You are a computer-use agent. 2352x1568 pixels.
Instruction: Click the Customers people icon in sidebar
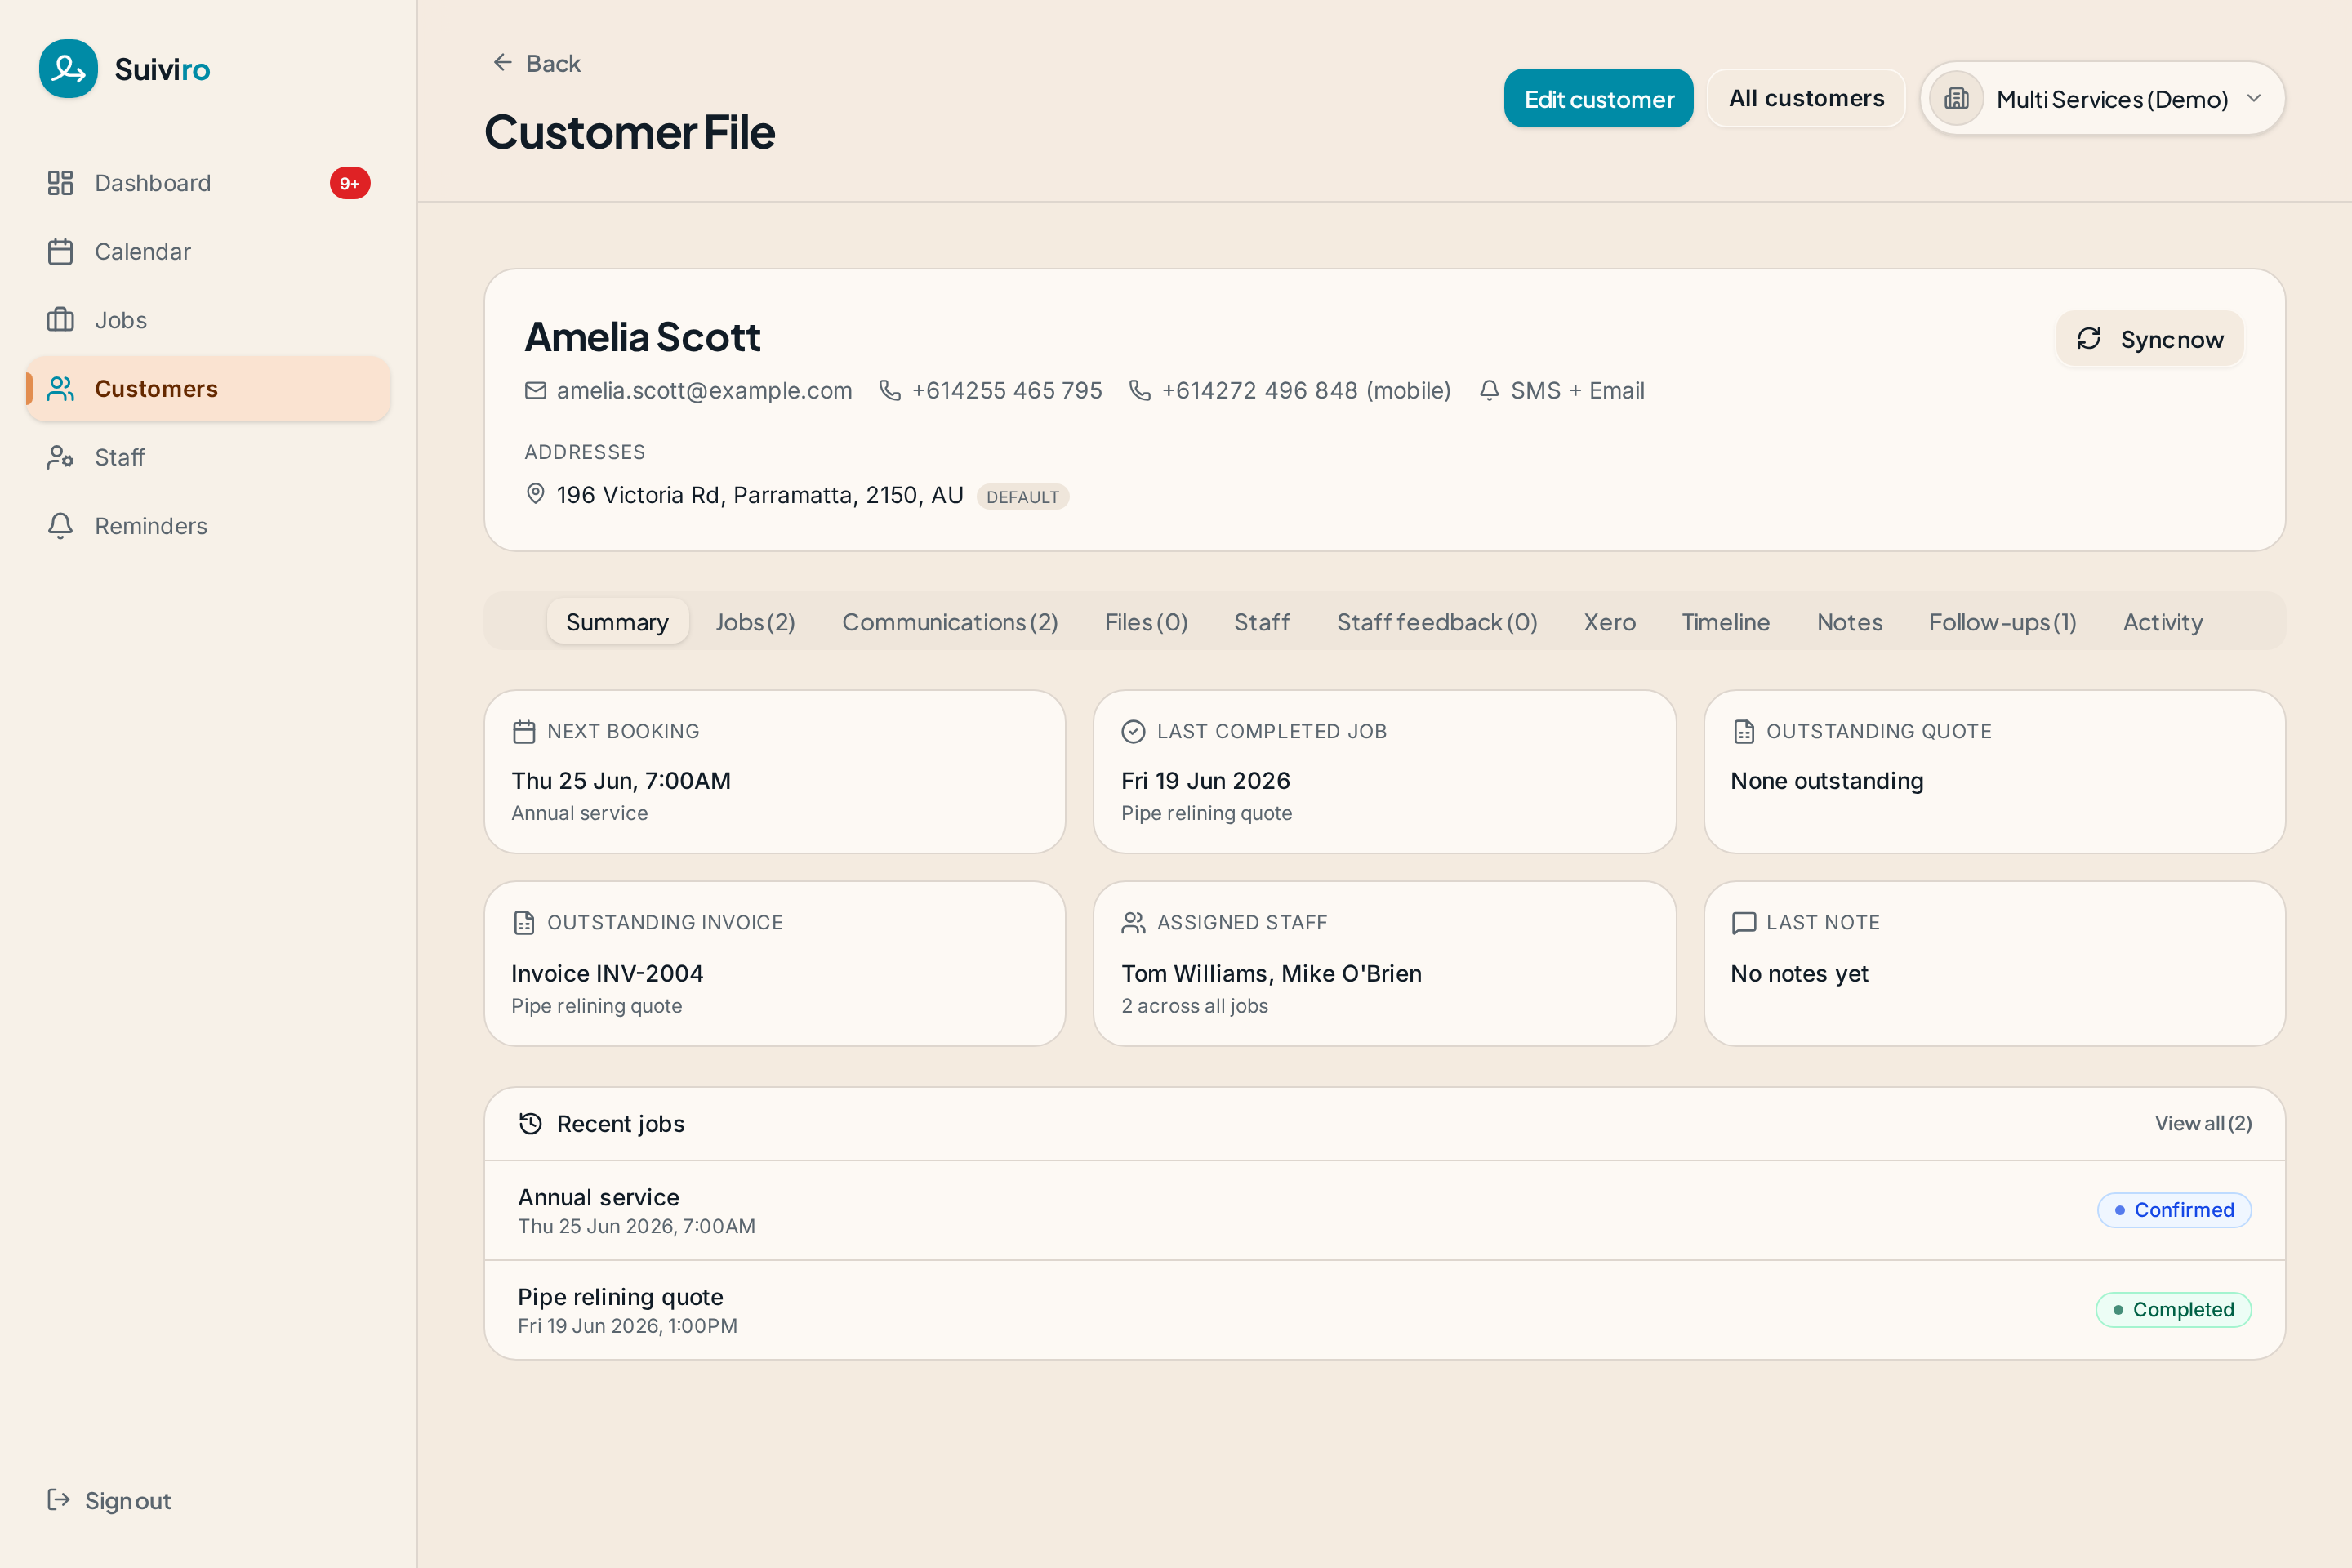(x=60, y=389)
